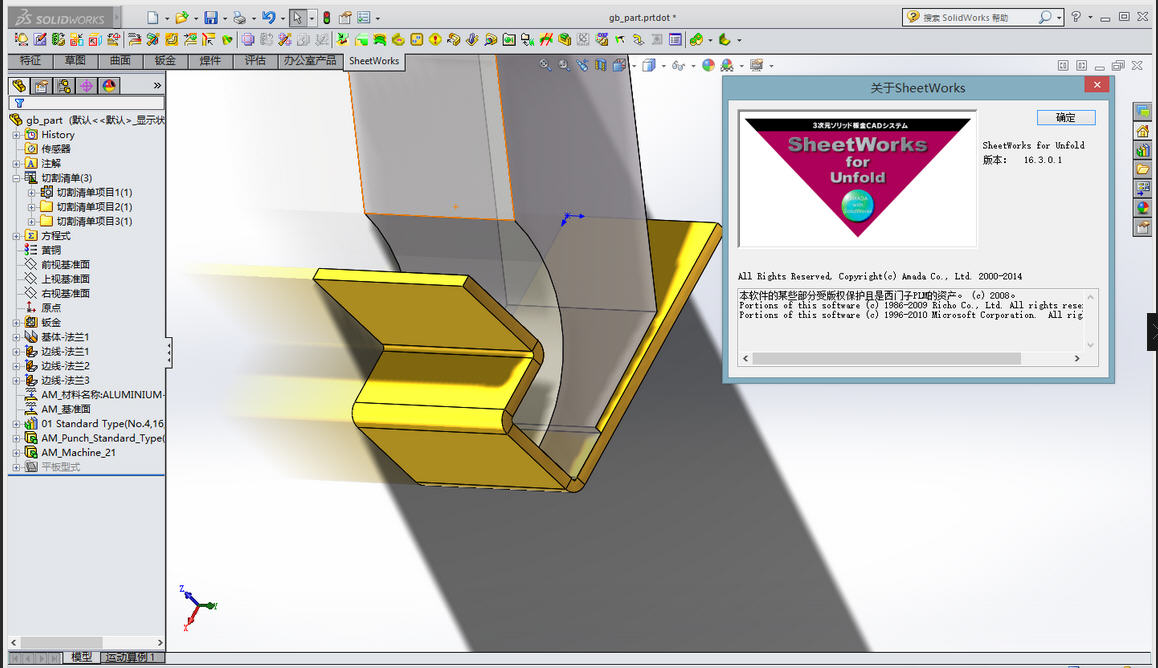Click 确定 in the About SheetWorks dialog
Viewport: 1158px width, 668px height.
[1066, 117]
